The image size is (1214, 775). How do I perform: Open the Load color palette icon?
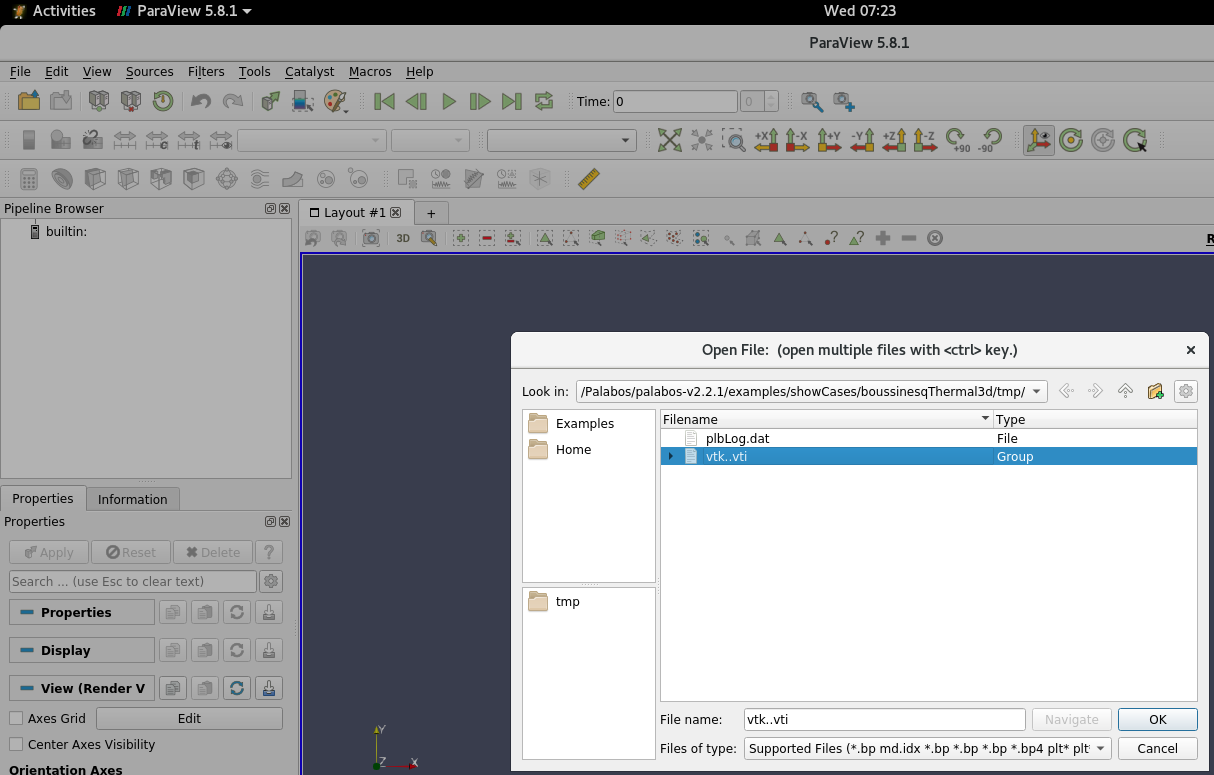[335, 101]
